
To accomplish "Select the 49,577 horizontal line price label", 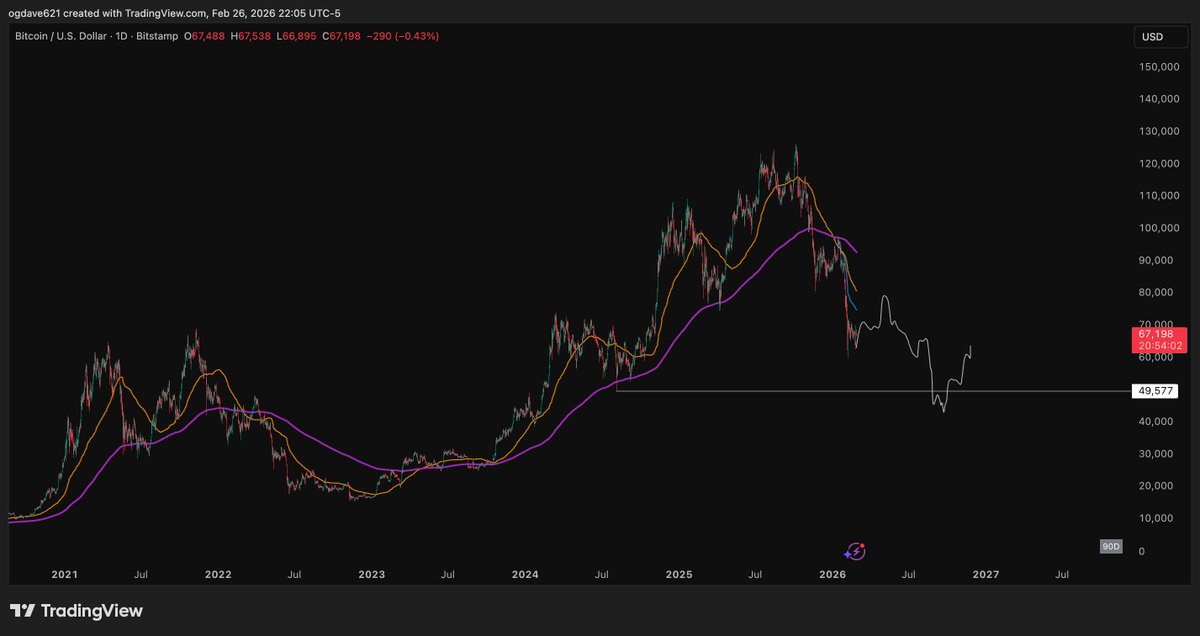I will pos(1157,391).
